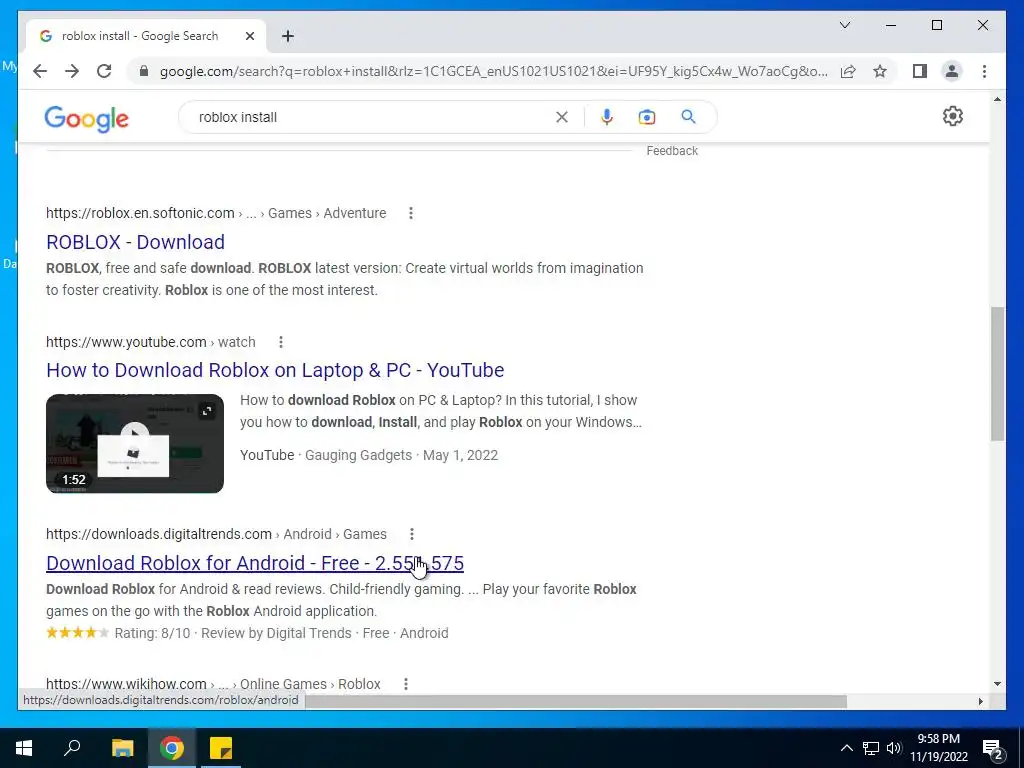This screenshot has height=768, width=1024.
Task: Open volume control tray icon
Action: click(894, 748)
